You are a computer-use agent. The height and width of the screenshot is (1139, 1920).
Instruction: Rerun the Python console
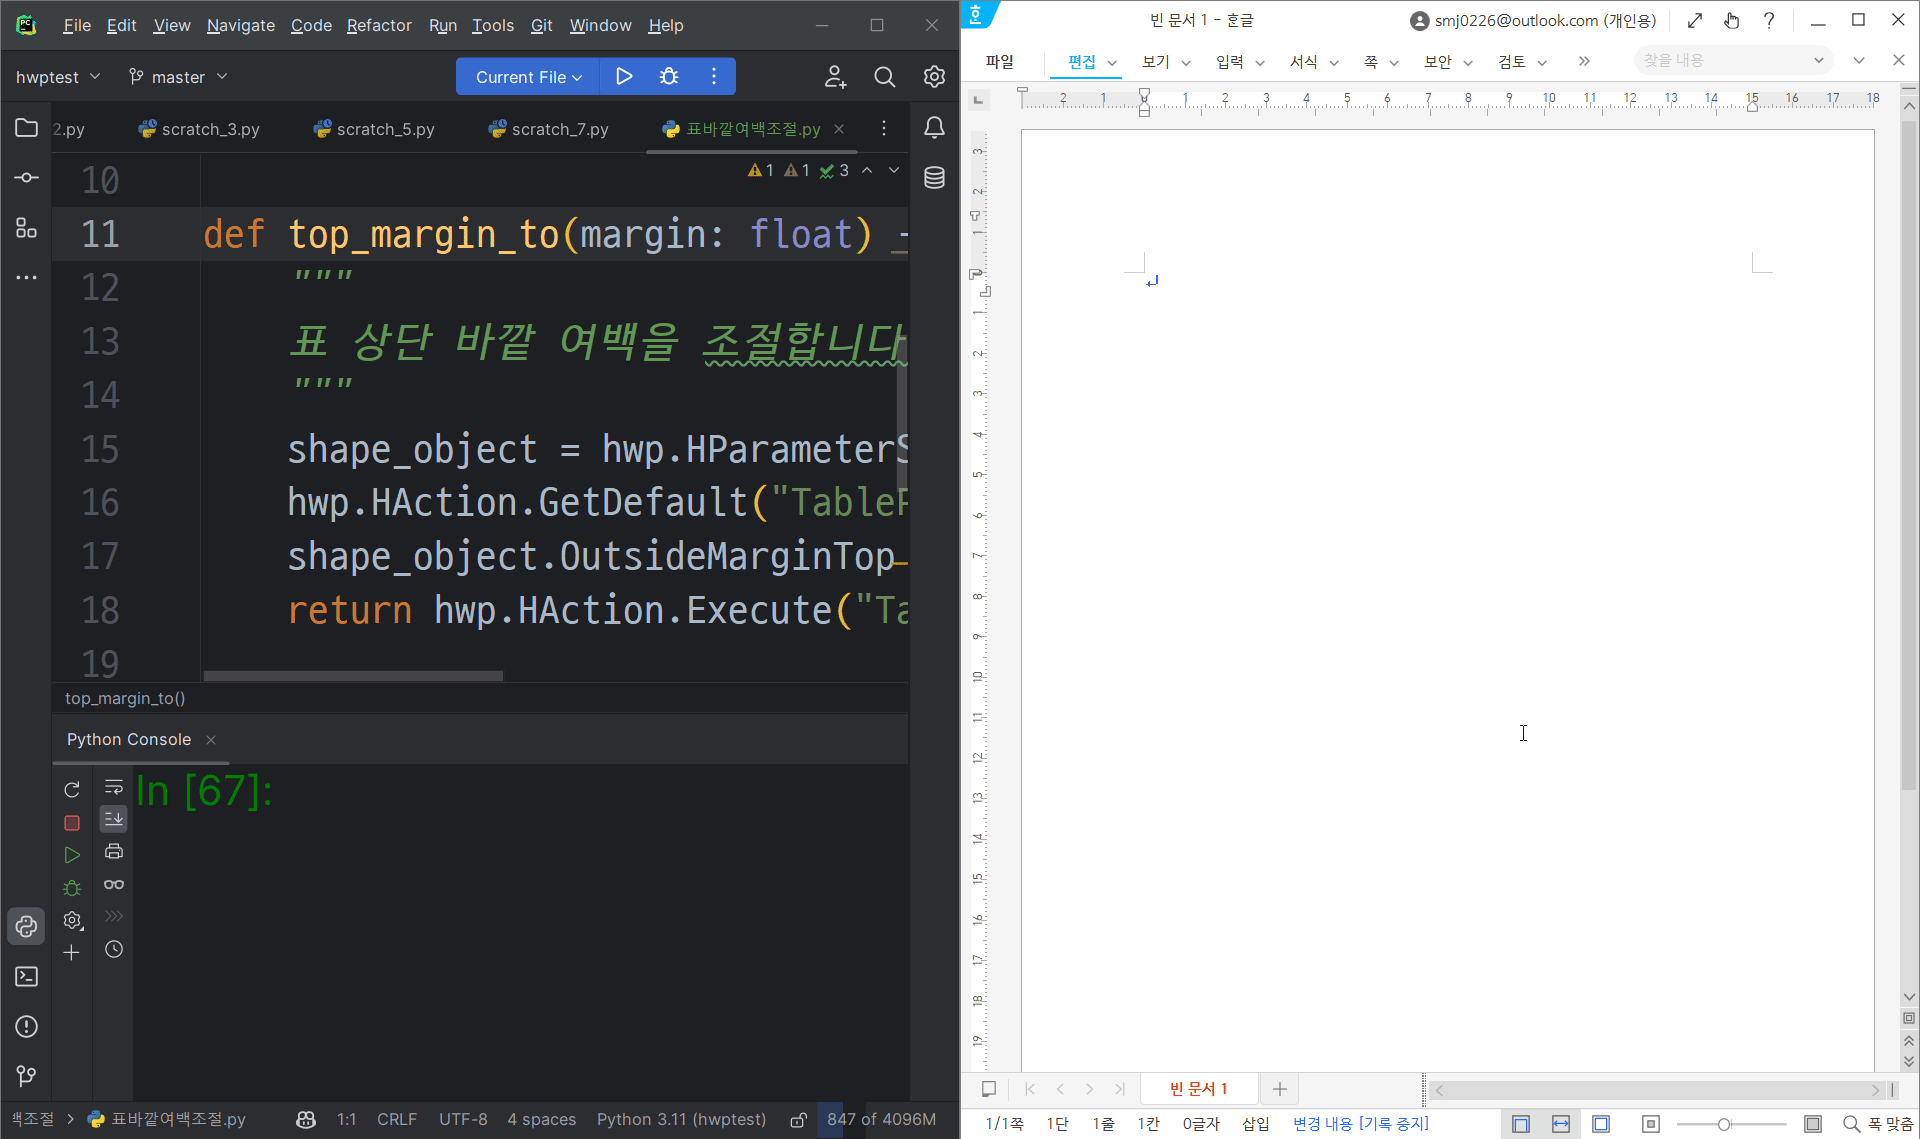[72, 790]
